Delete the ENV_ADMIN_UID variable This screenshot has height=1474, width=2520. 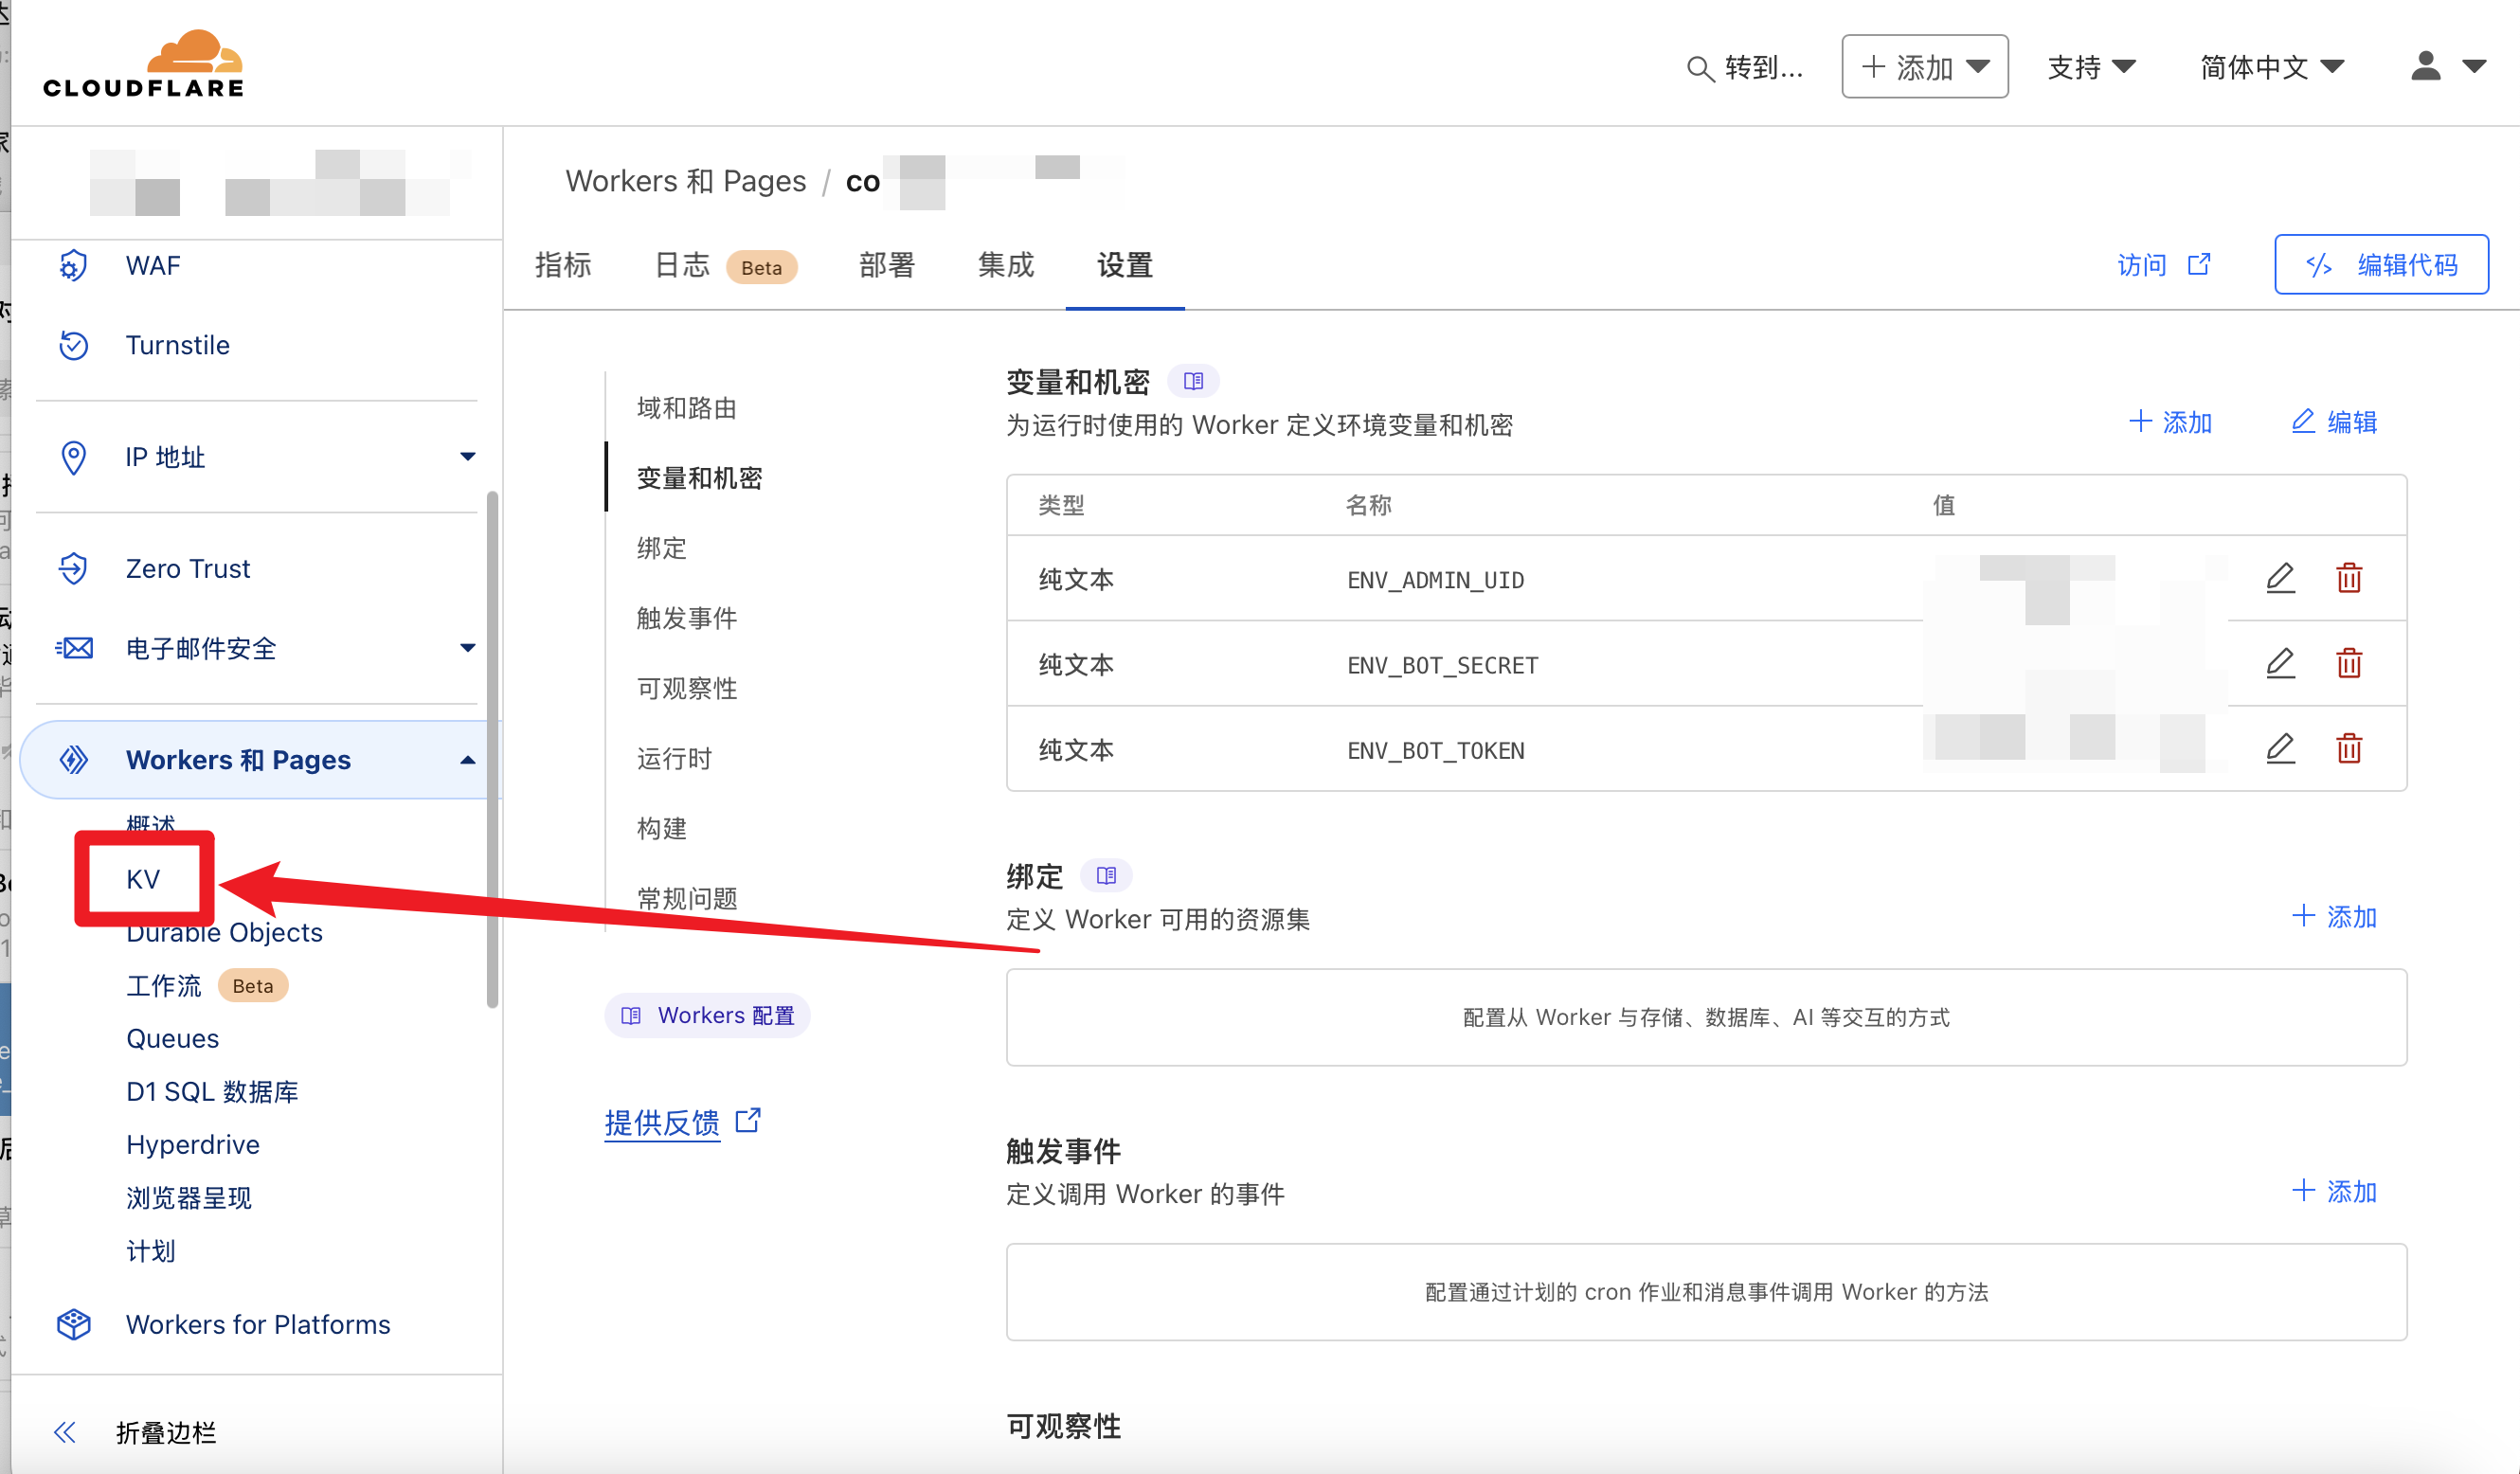(x=2349, y=578)
